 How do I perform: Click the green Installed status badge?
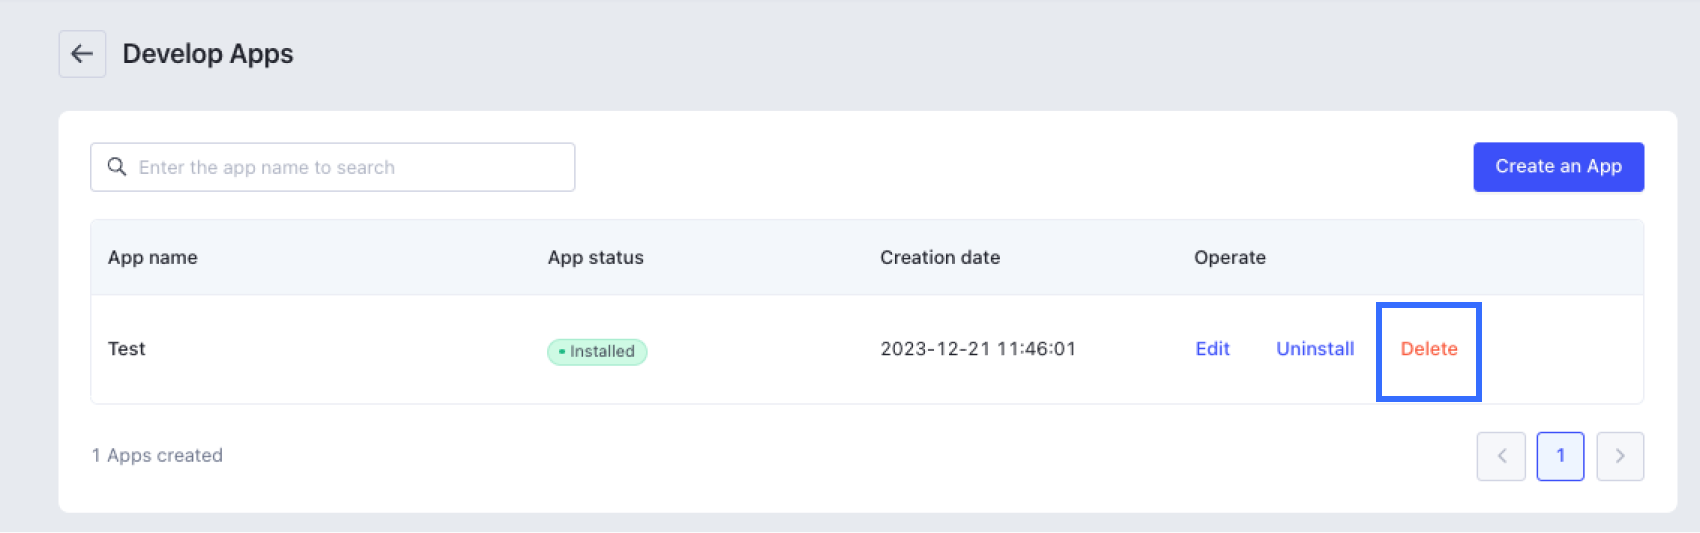pos(597,351)
